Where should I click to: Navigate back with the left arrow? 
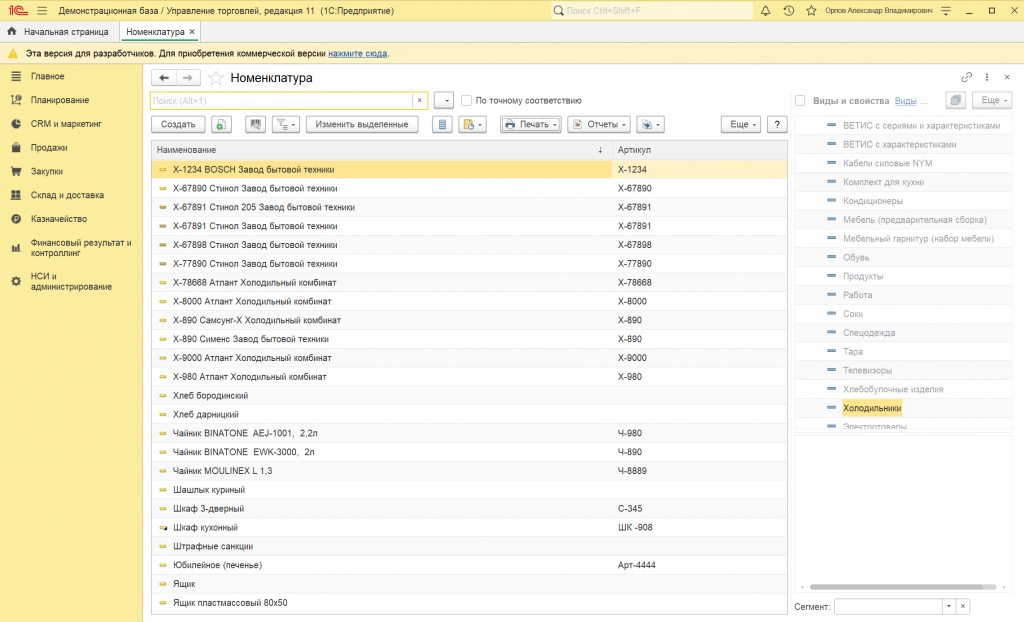164,78
